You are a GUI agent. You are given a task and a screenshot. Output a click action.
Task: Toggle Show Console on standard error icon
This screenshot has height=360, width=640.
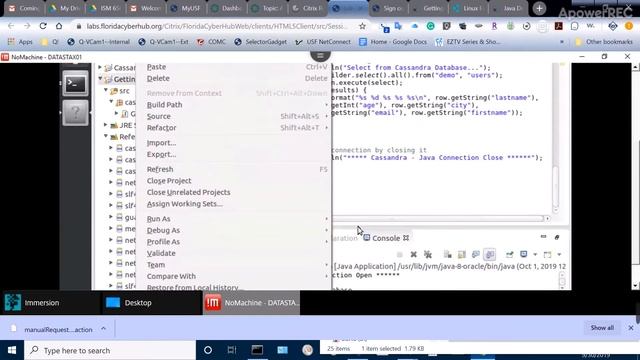click(489, 255)
